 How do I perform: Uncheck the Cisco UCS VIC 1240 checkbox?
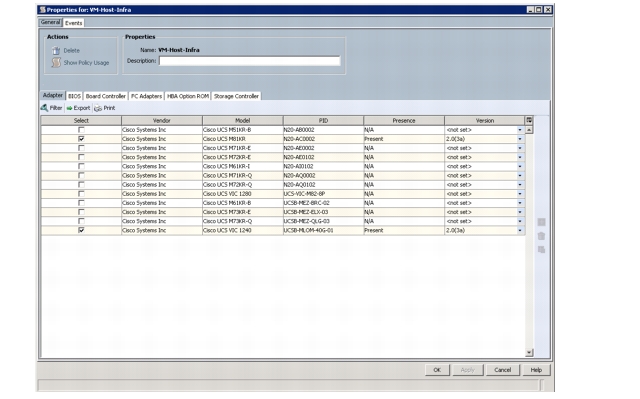tap(81, 230)
